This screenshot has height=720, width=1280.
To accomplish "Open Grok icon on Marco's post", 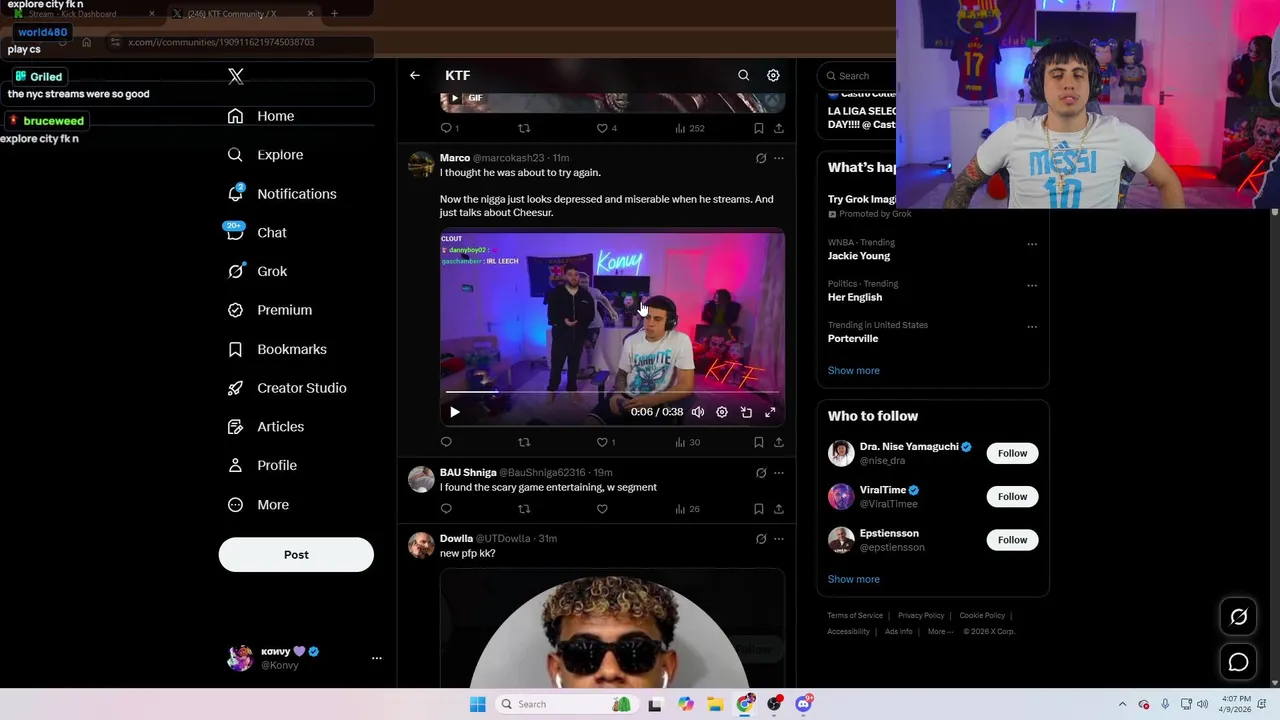I will click(761, 158).
